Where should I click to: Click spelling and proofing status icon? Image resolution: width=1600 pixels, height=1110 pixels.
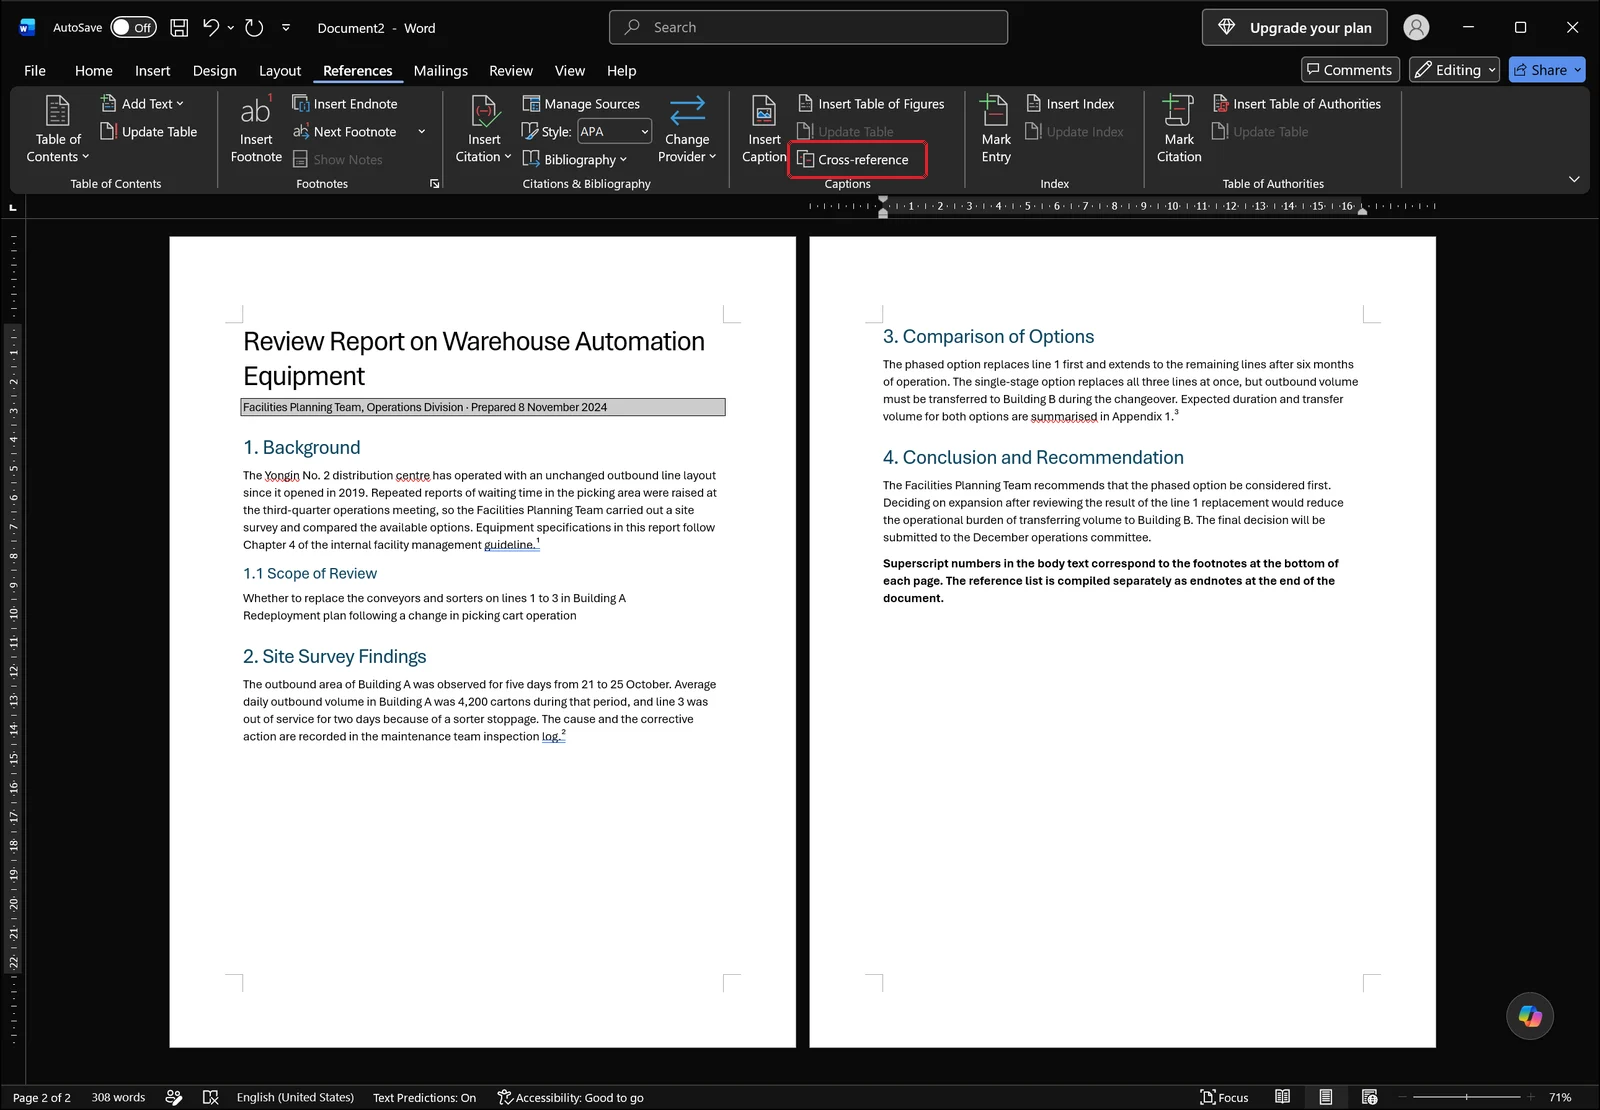coord(210,1097)
